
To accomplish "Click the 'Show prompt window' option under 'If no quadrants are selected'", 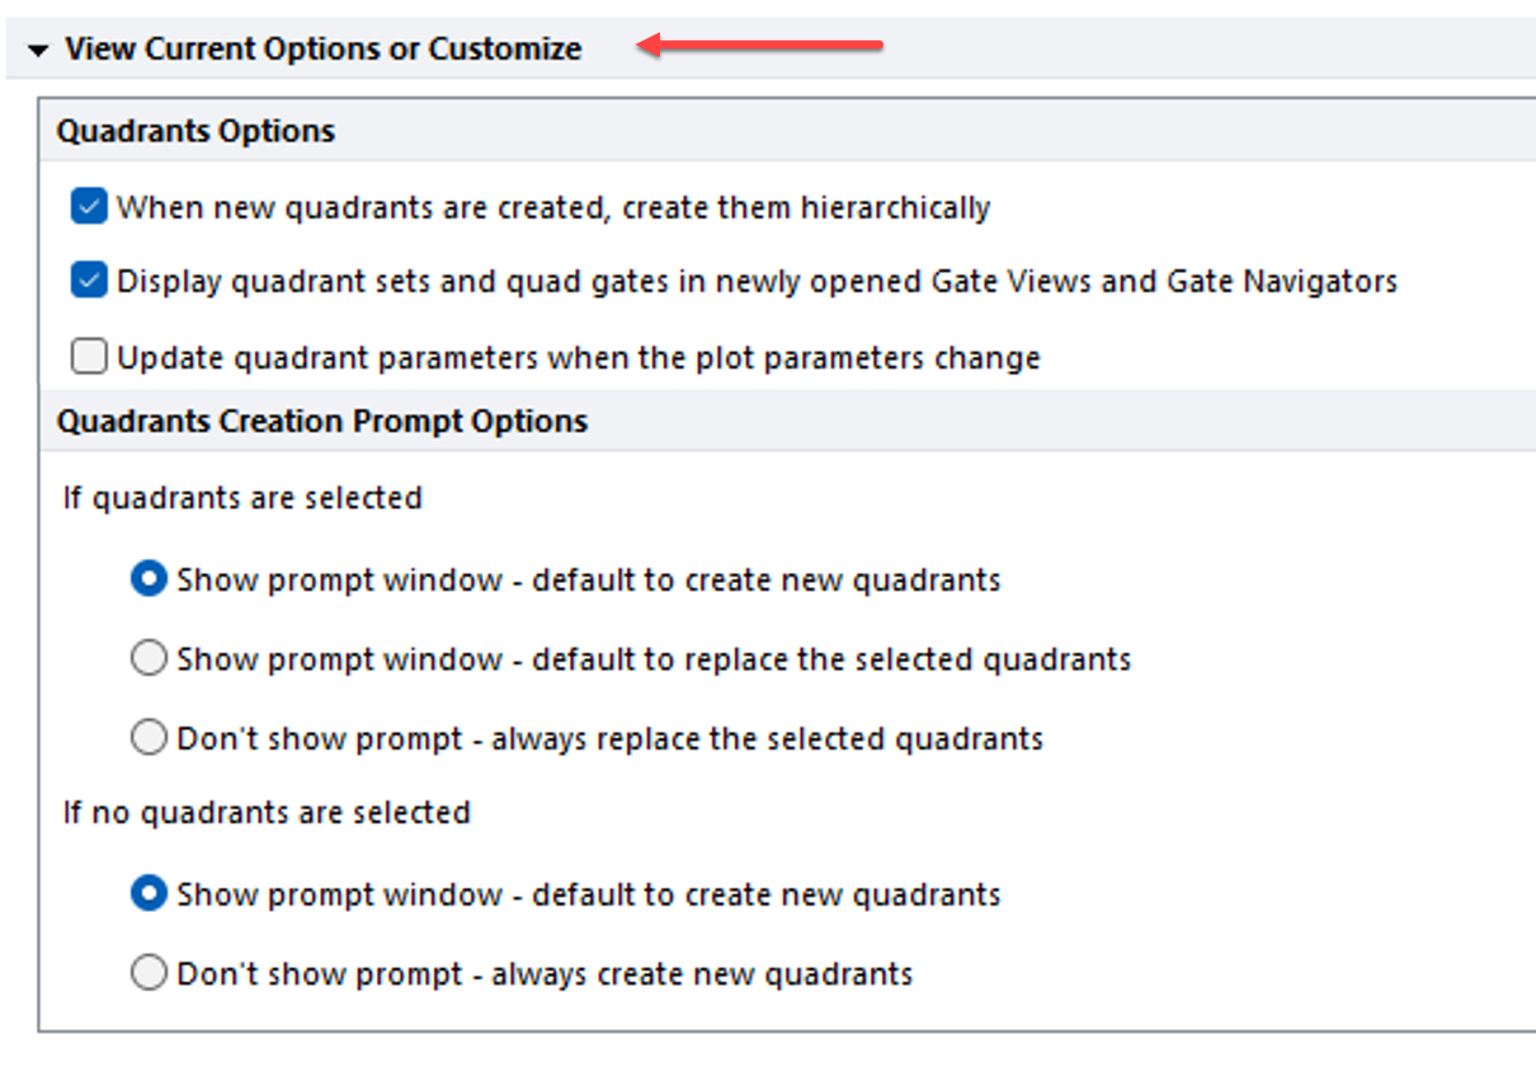I will (x=148, y=893).
